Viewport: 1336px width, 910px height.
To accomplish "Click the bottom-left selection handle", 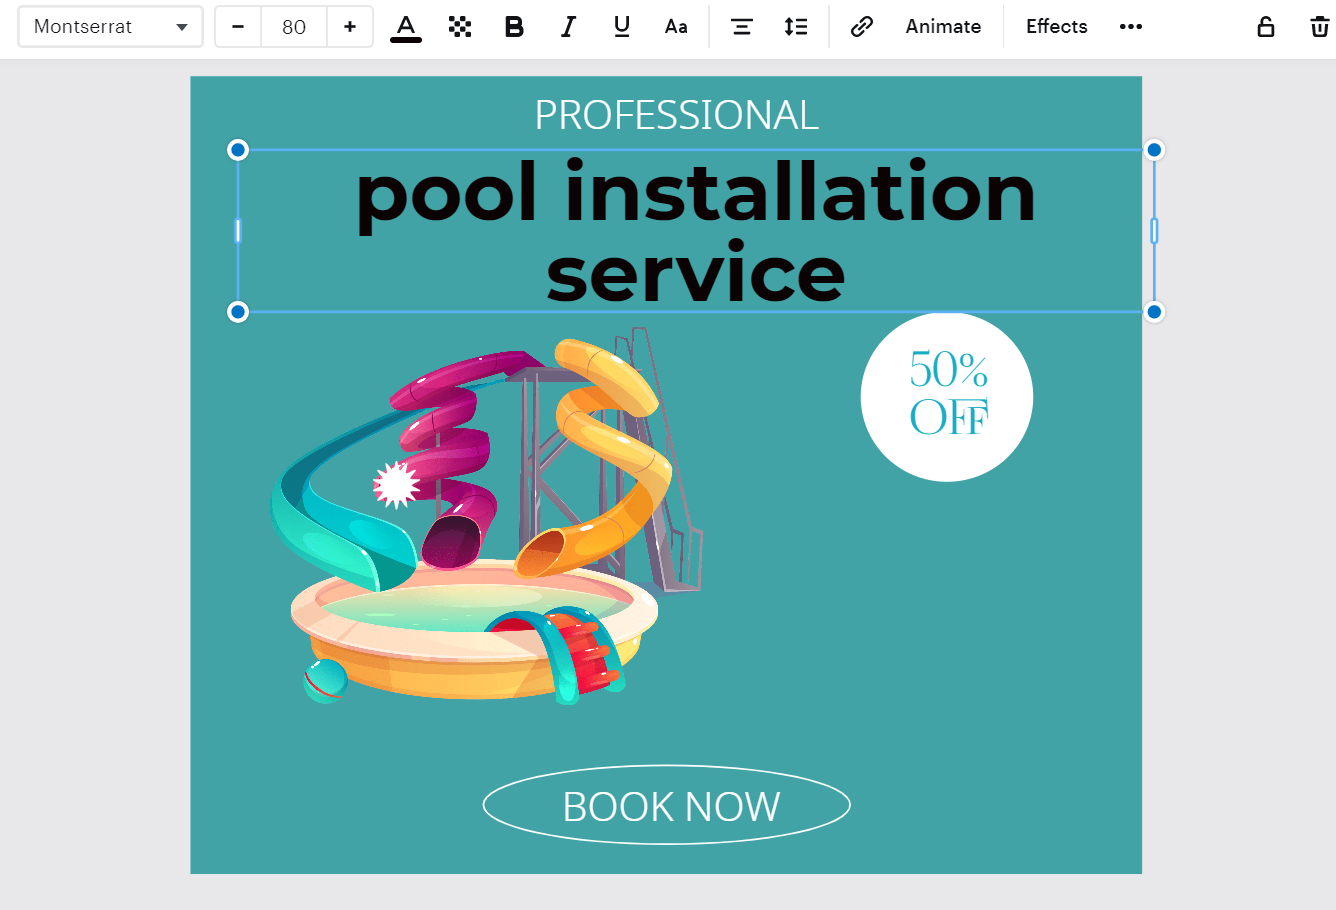I will [238, 312].
